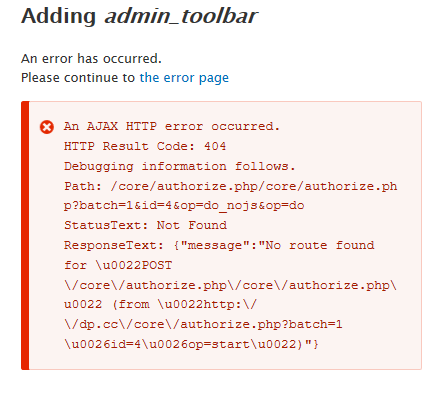442x396 pixels.
Task: Click the '\/dp.cc\/core' URL line
Action: [203, 324]
